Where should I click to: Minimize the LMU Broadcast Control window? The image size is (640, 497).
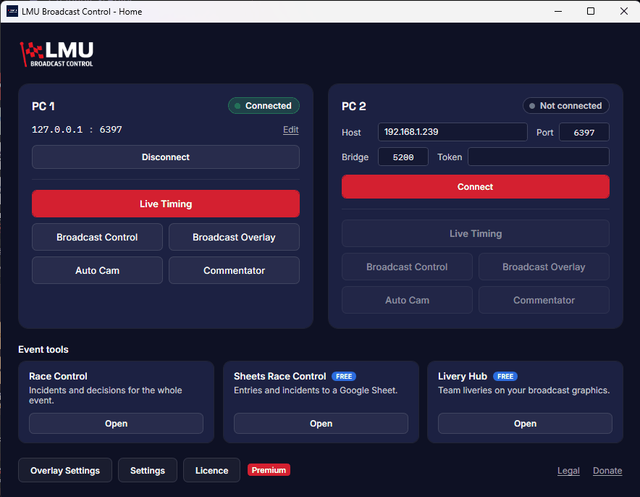pos(558,11)
